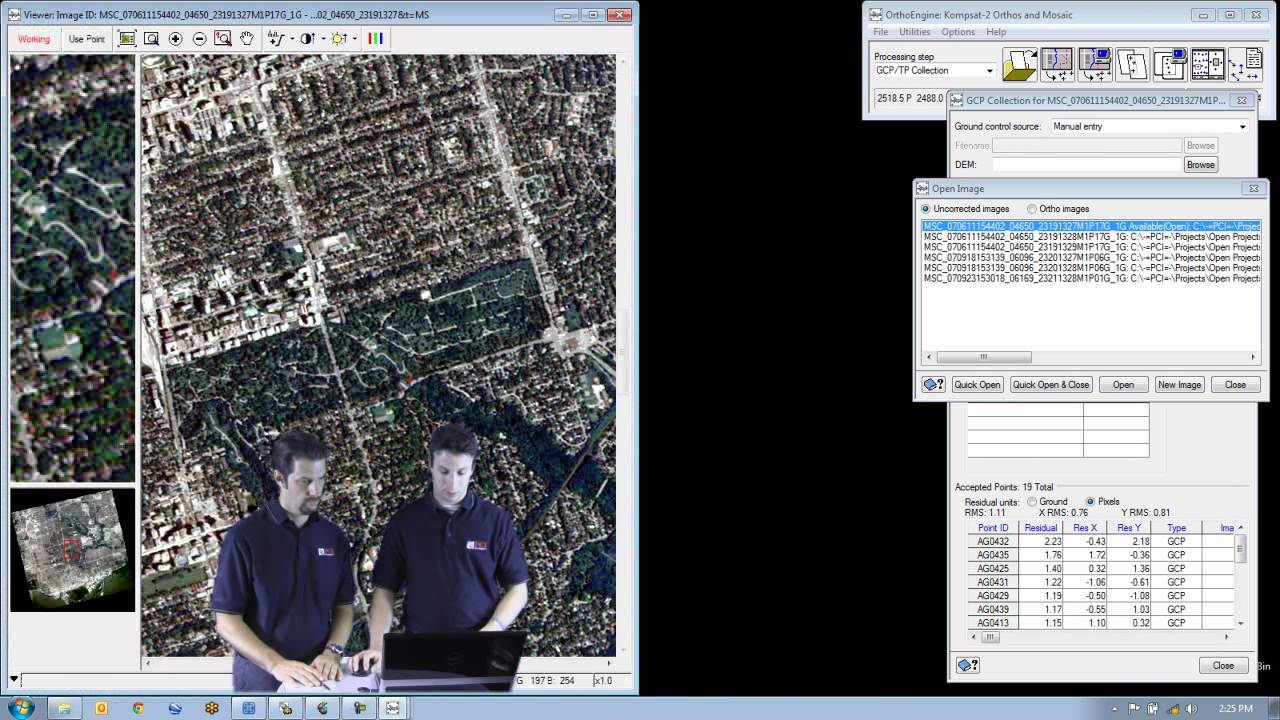Click the Use Point button in Viewer
Viewport: 1280px width, 720px height.
coord(86,39)
